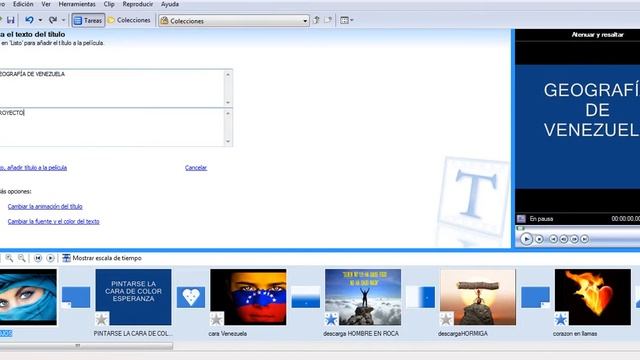This screenshot has width=640, height=360.
Task: Click 'Mostrar escala de tiempo' button
Action: pos(102,258)
